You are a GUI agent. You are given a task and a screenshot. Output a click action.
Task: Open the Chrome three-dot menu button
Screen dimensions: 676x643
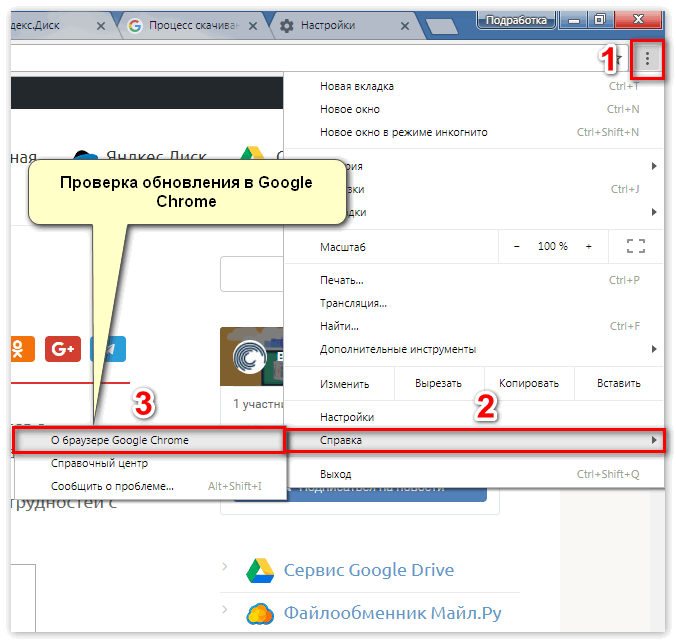coord(647,59)
